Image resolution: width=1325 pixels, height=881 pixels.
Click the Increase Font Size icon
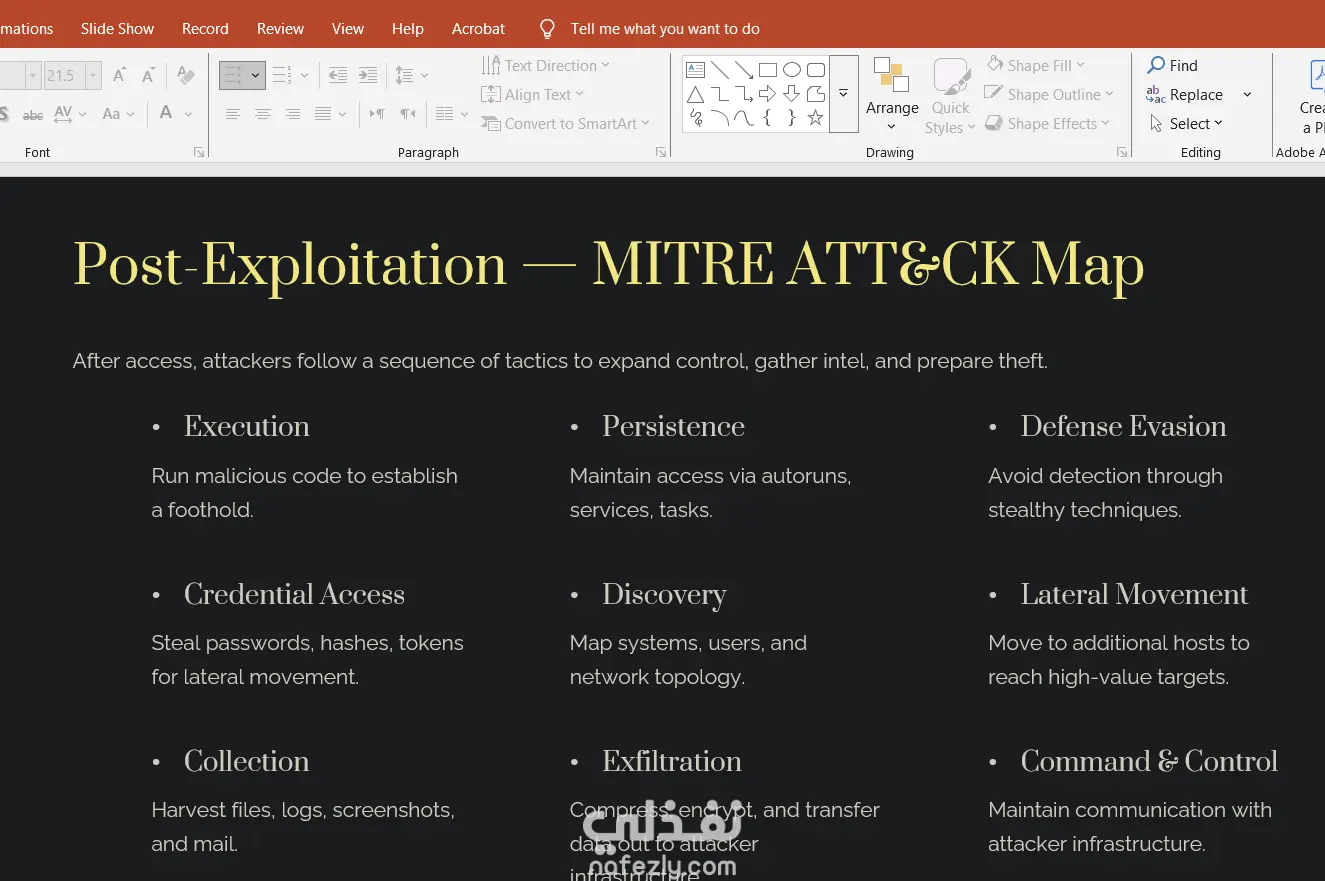coord(120,75)
